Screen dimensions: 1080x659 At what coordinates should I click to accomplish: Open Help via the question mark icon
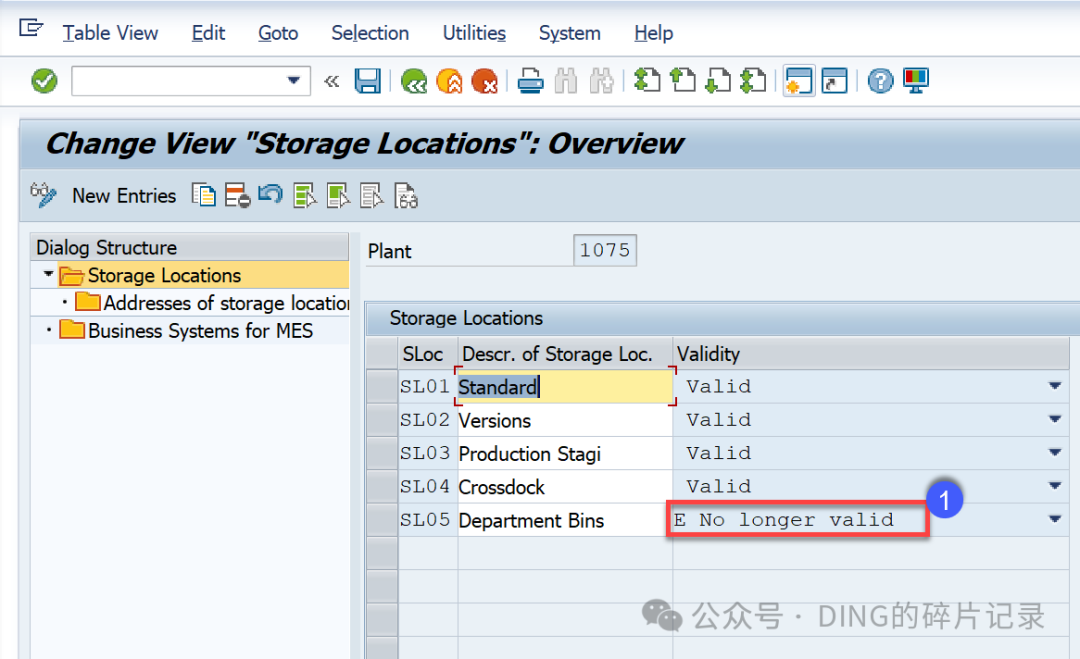tap(880, 81)
